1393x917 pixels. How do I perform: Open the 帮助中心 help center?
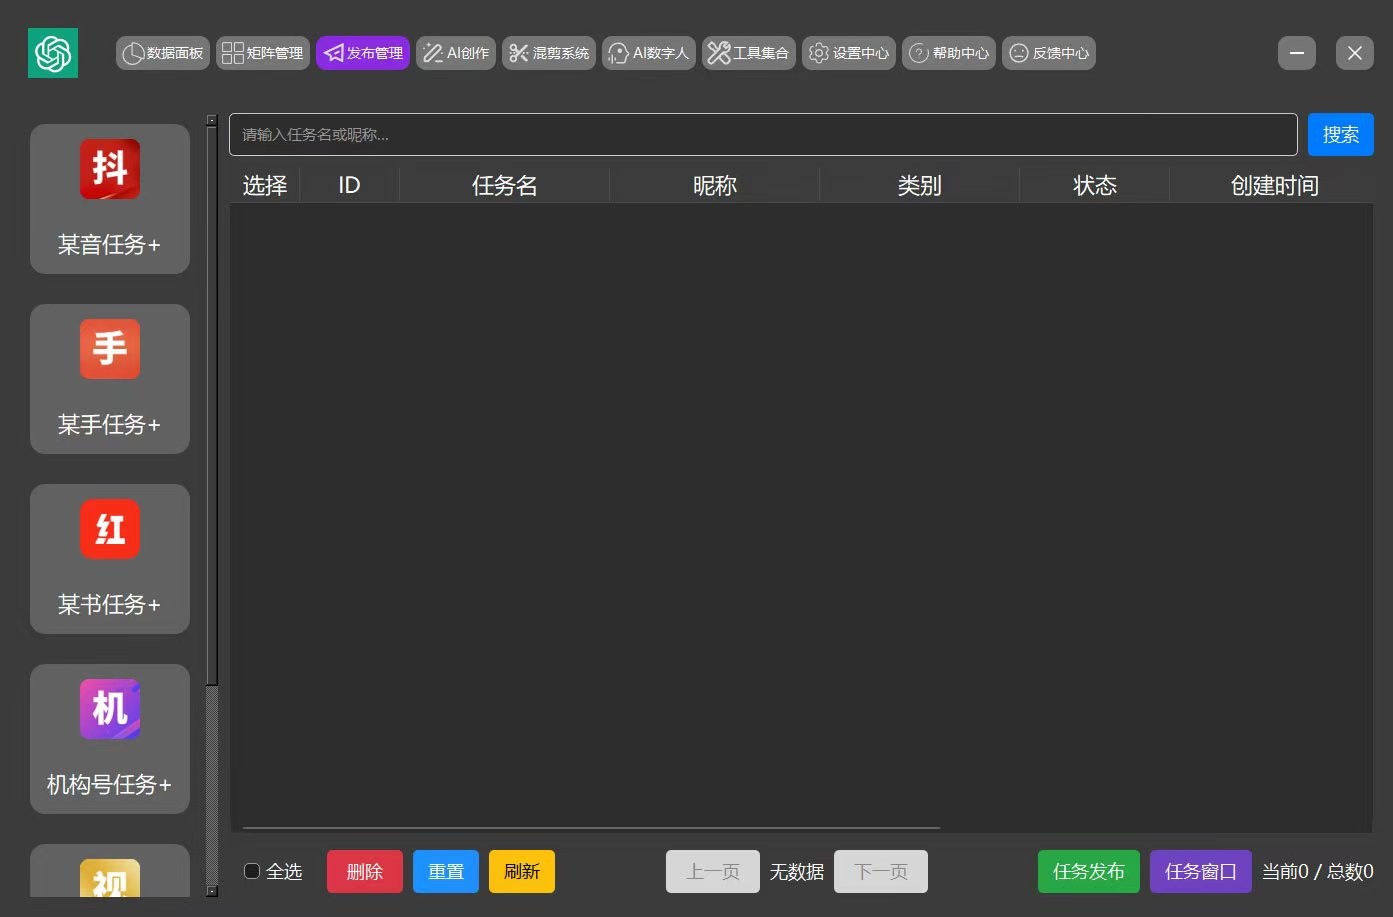click(x=948, y=53)
